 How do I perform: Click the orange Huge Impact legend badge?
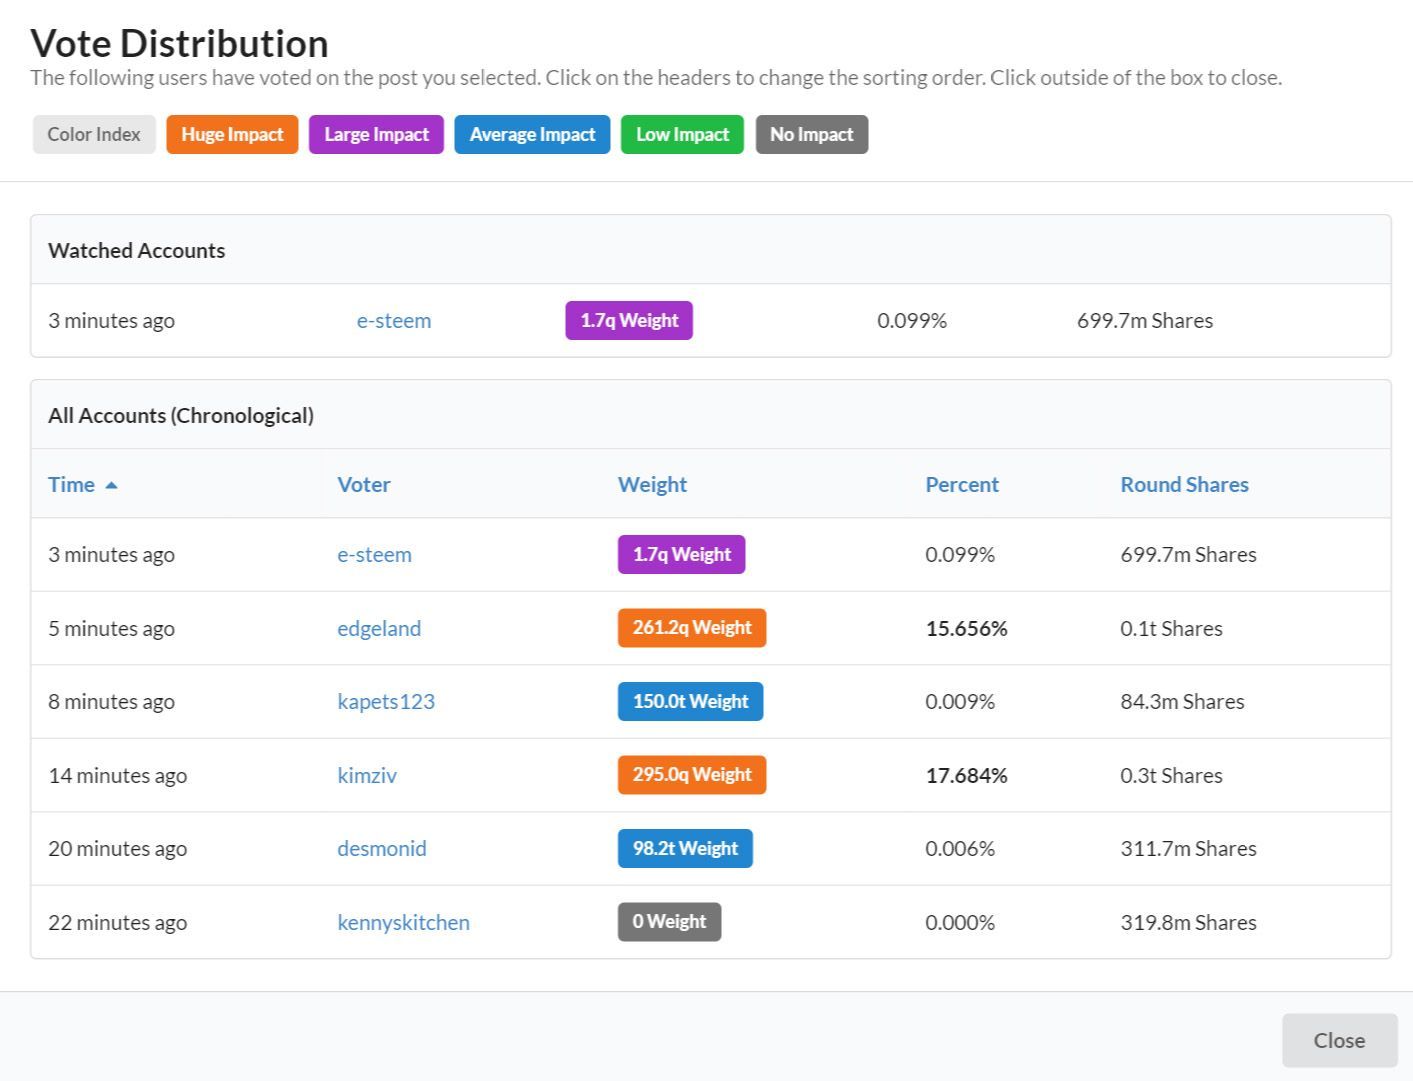coord(232,134)
